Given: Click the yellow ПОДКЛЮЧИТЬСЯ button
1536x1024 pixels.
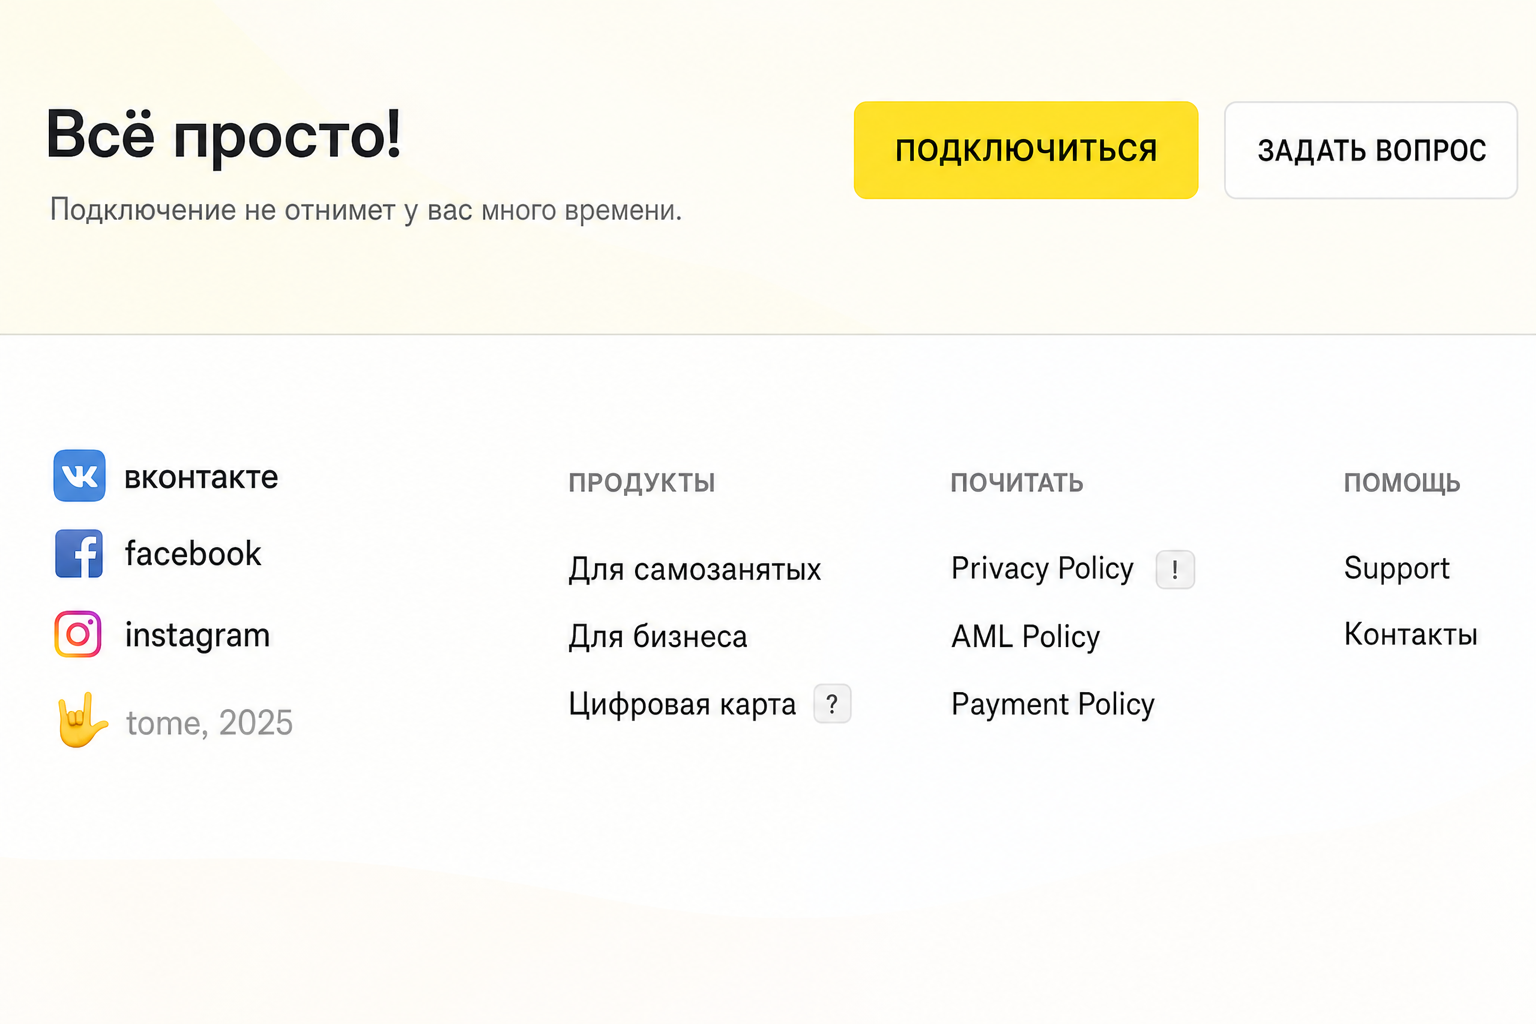Looking at the screenshot, I should click(x=1026, y=150).
